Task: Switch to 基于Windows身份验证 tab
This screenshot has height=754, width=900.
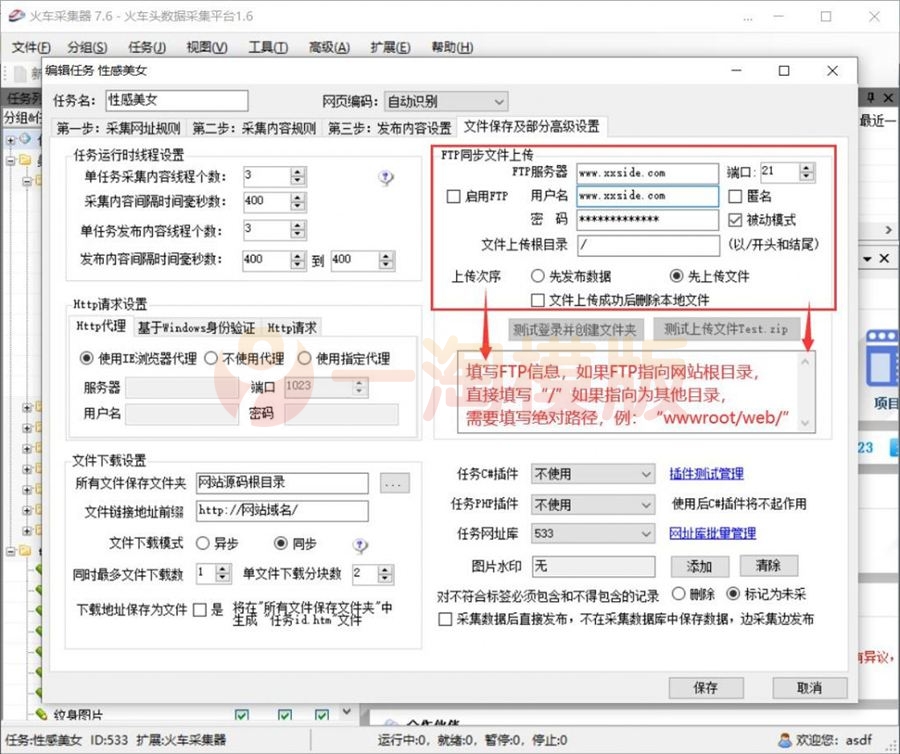Action: point(196,328)
